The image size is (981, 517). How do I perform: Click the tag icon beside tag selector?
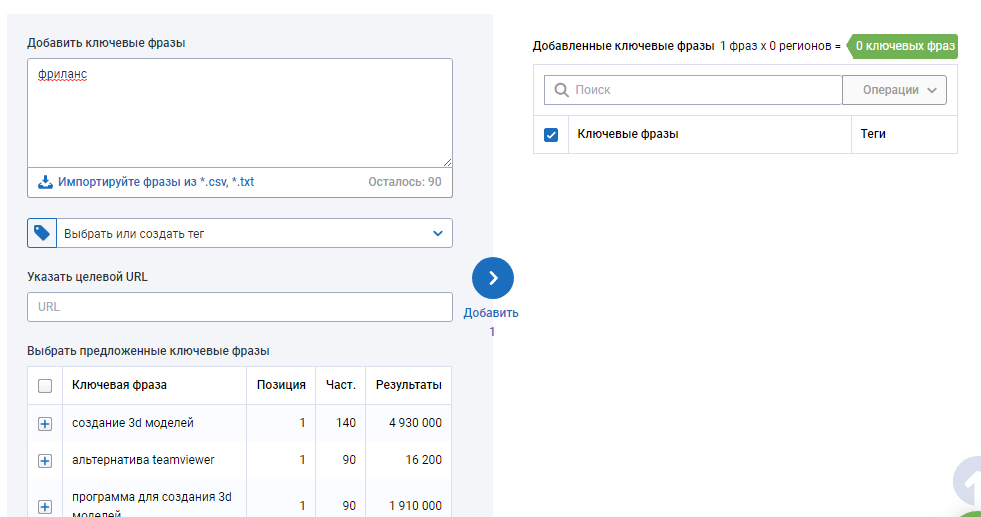tap(42, 233)
